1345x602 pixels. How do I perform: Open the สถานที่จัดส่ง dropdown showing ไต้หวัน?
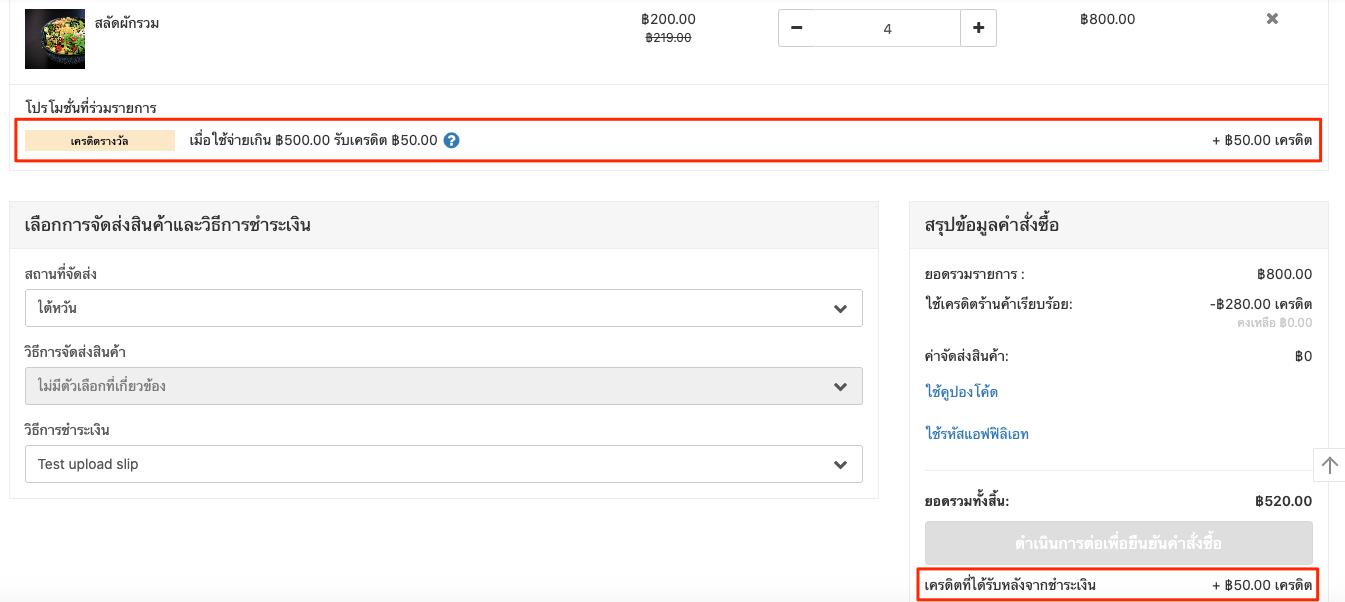click(444, 308)
